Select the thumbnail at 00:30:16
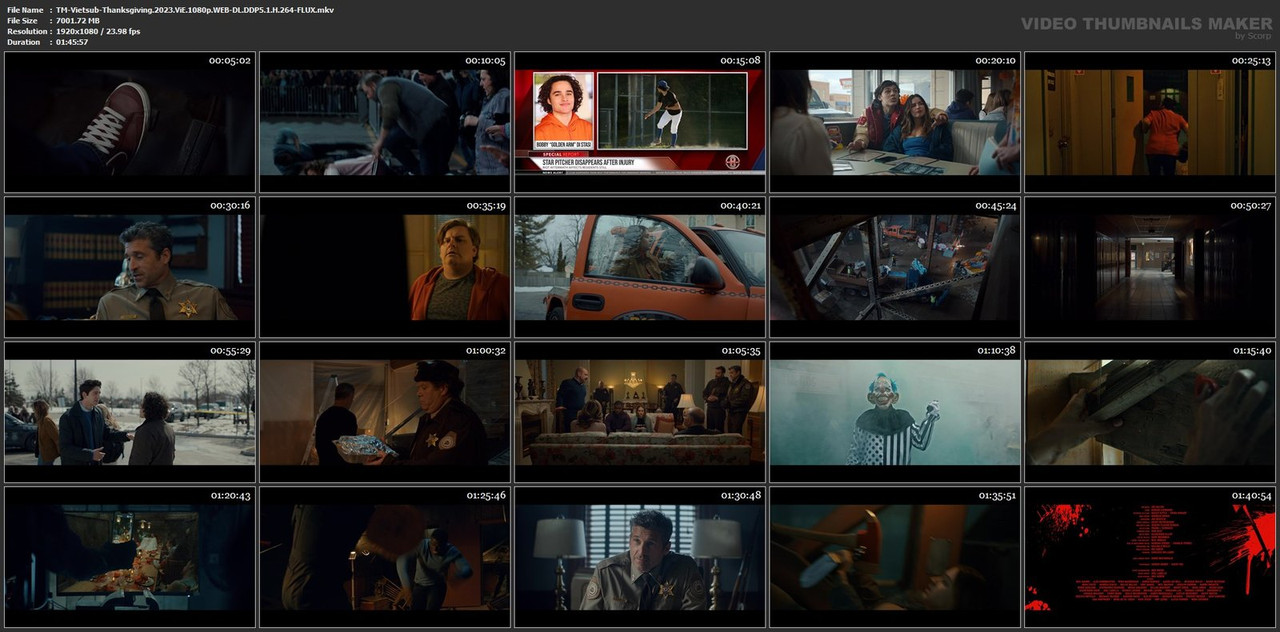This screenshot has width=1280, height=632. [130, 267]
